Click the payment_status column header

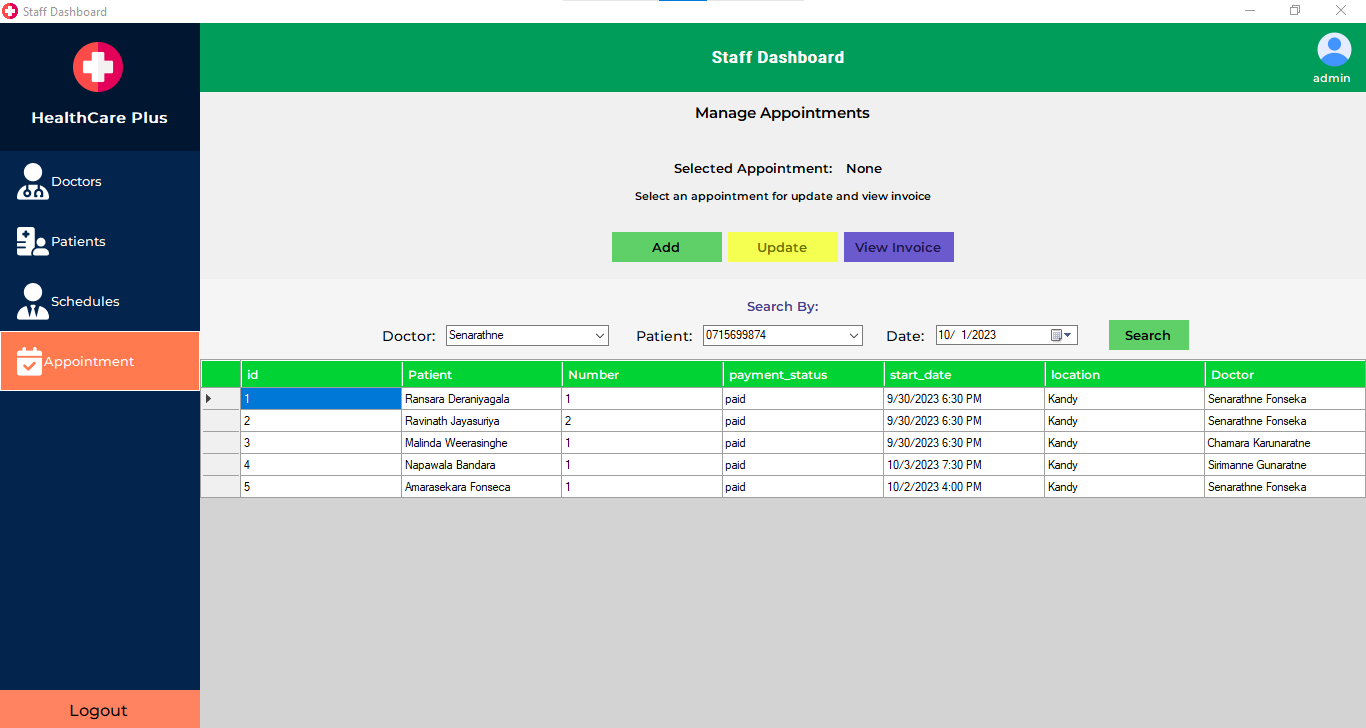(x=803, y=375)
